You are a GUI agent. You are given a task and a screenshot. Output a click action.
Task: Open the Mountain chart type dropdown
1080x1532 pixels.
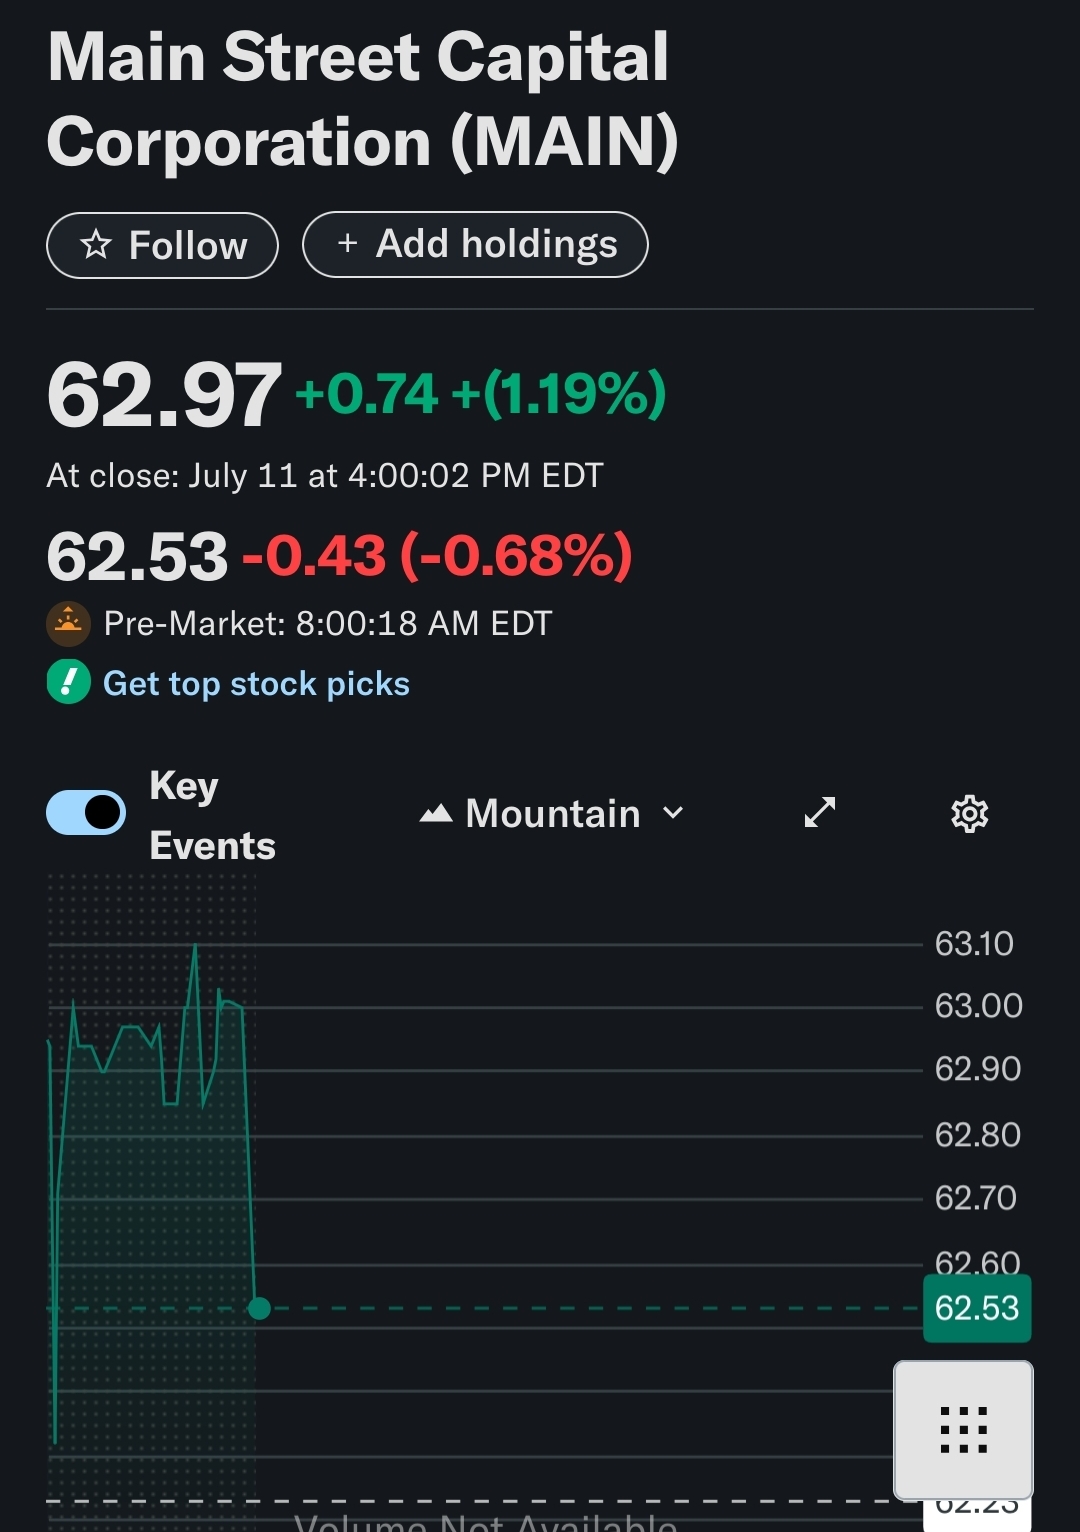[553, 813]
